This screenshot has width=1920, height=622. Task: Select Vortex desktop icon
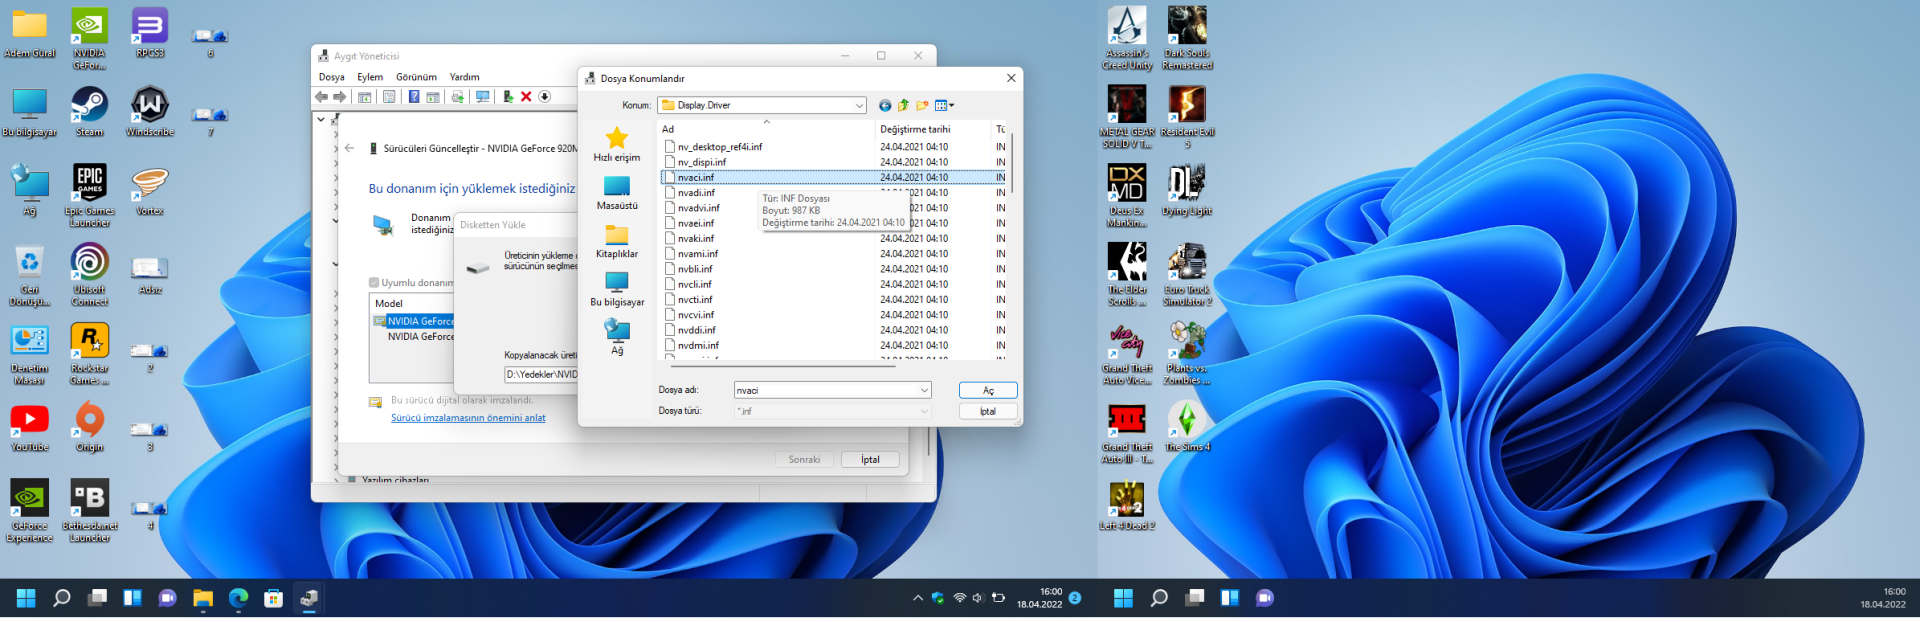pyautogui.click(x=150, y=190)
